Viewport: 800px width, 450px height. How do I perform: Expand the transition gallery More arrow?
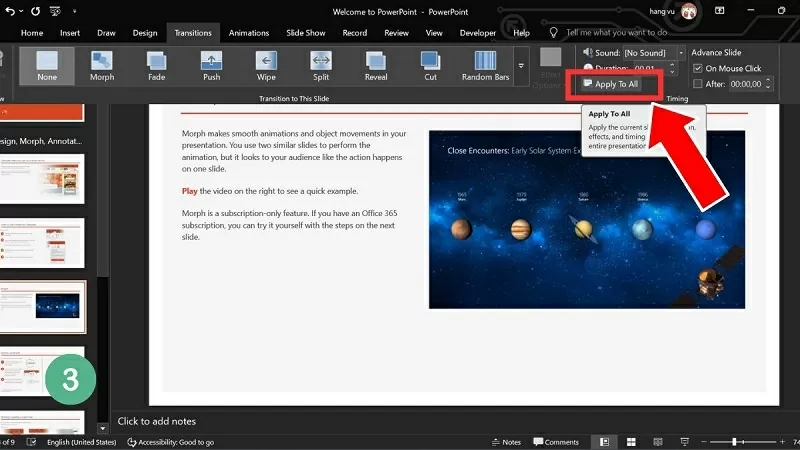coord(520,66)
